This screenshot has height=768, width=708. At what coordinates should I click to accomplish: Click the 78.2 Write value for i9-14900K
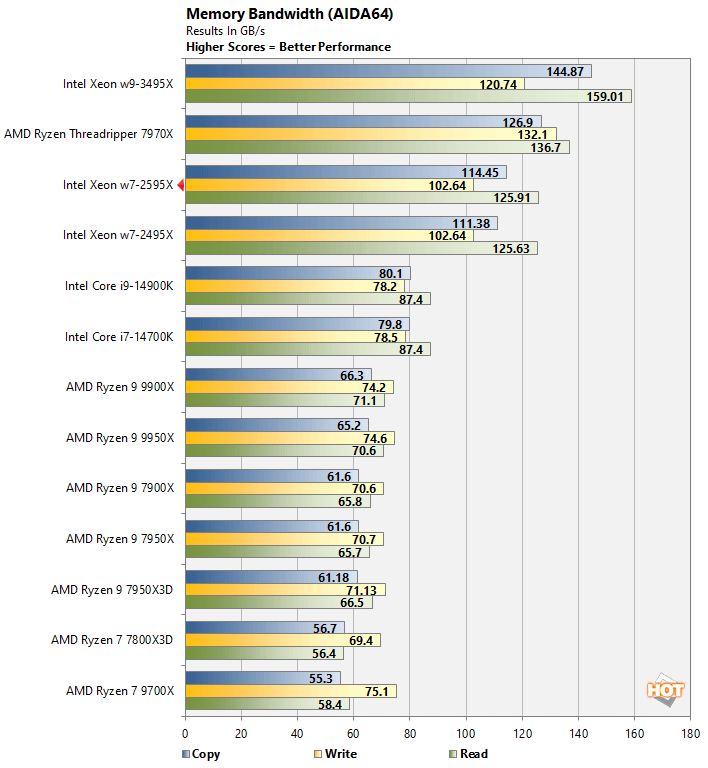(x=385, y=287)
